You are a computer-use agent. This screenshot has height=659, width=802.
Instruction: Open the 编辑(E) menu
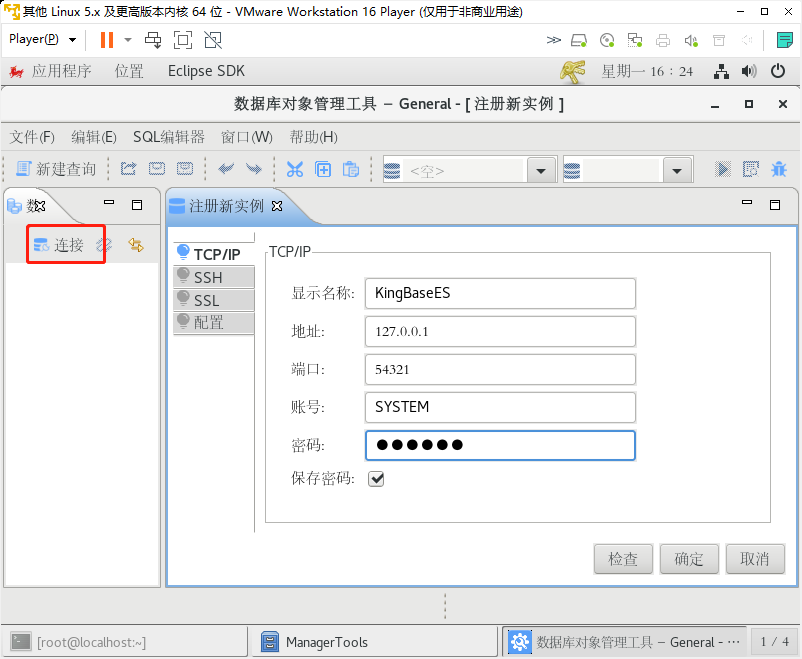(x=94, y=137)
